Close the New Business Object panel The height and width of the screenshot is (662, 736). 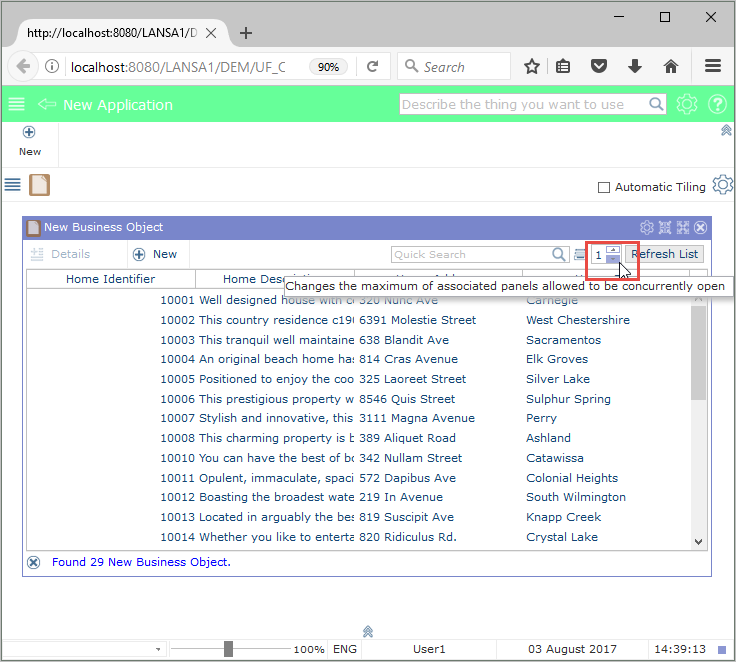[700, 228]
